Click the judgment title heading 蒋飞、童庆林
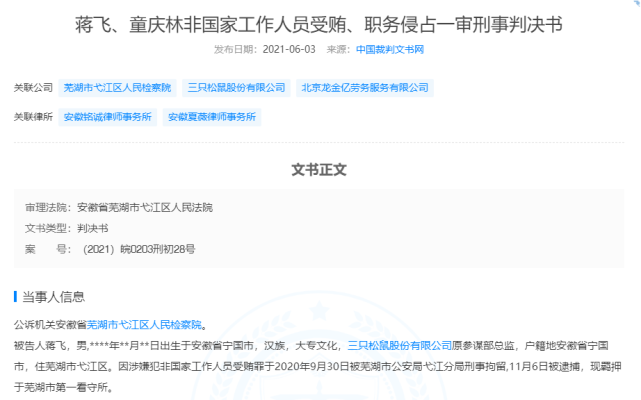The image size is (641, 400). click(x=319, y=25)
